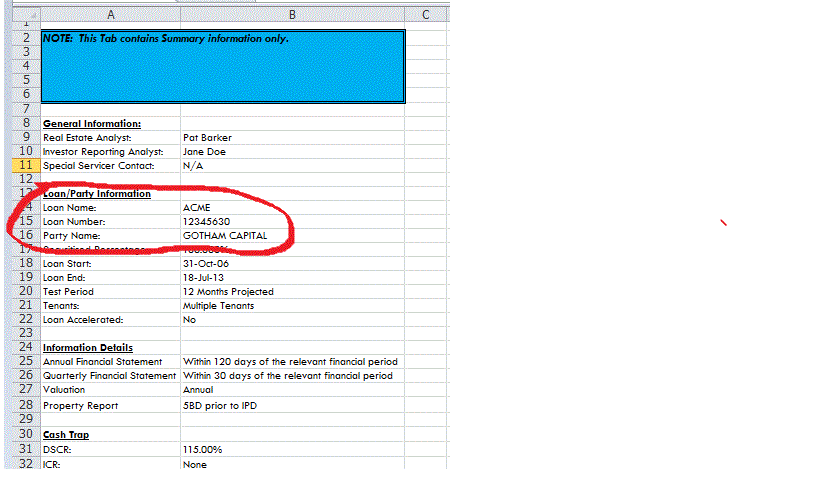819x484 pixels.
Task: Select the column B header
Action: [292, 14]
